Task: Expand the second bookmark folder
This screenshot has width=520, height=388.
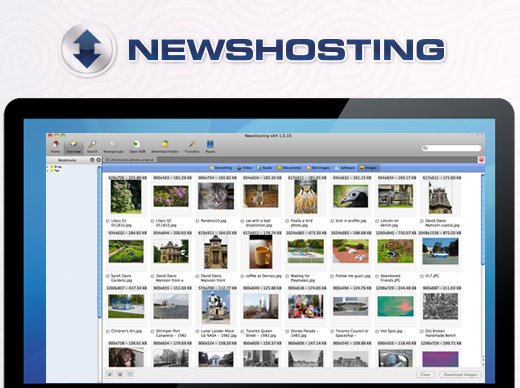Action: click(x=48, y=171)
